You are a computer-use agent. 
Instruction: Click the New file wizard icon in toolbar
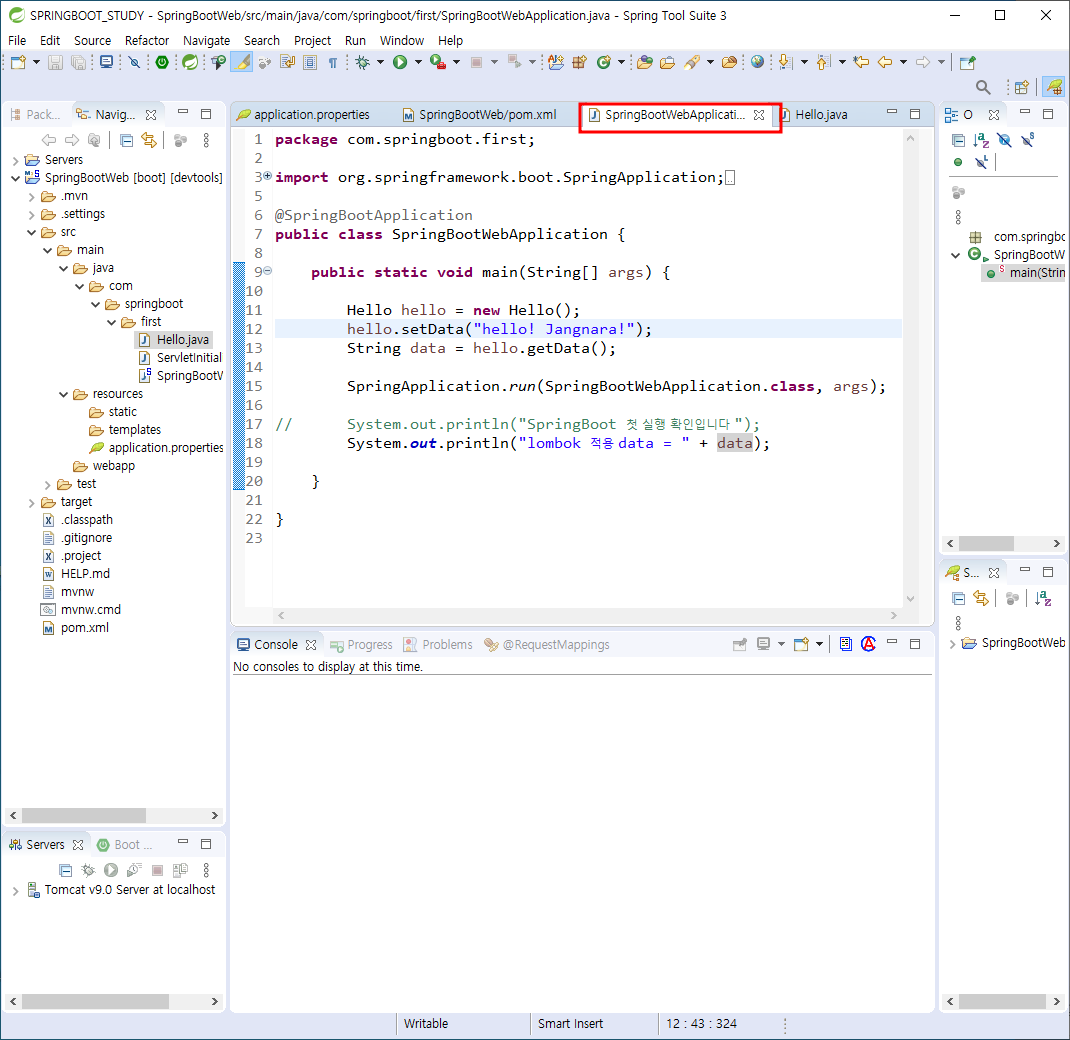click(x=18, y=63)
